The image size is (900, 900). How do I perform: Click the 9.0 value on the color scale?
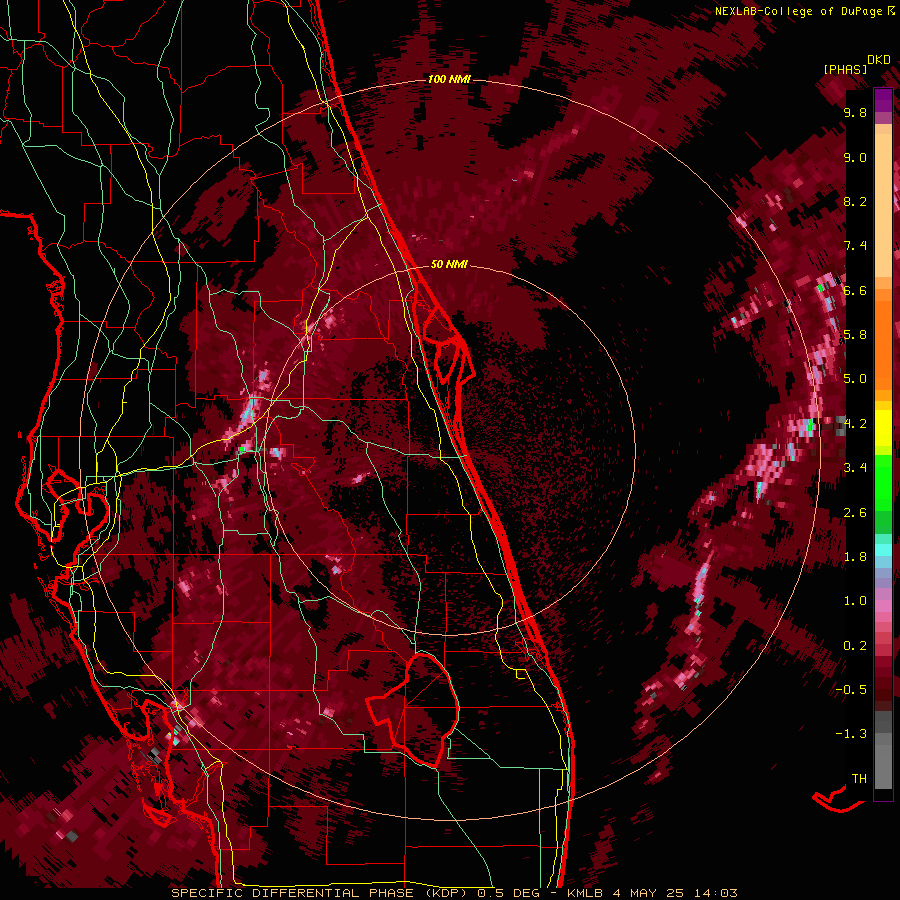(x=855, y=157)
